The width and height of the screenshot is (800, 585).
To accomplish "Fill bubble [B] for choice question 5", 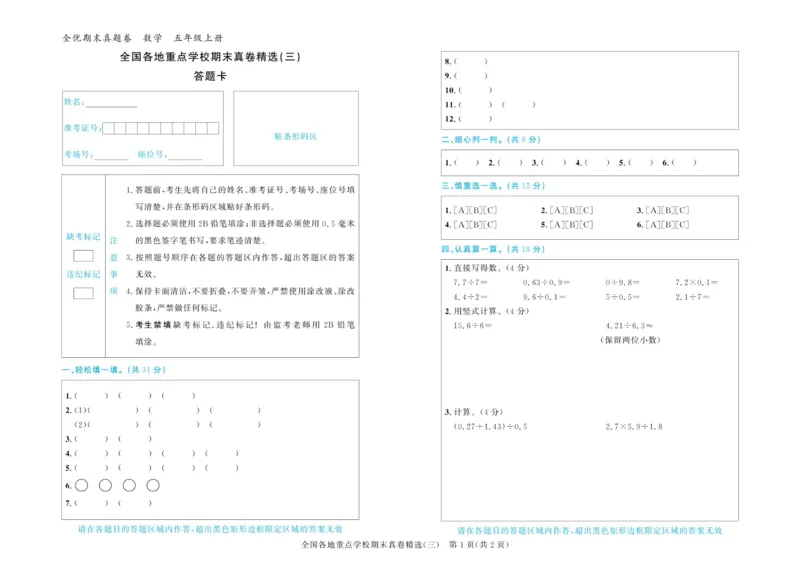I will pos(573,224).
